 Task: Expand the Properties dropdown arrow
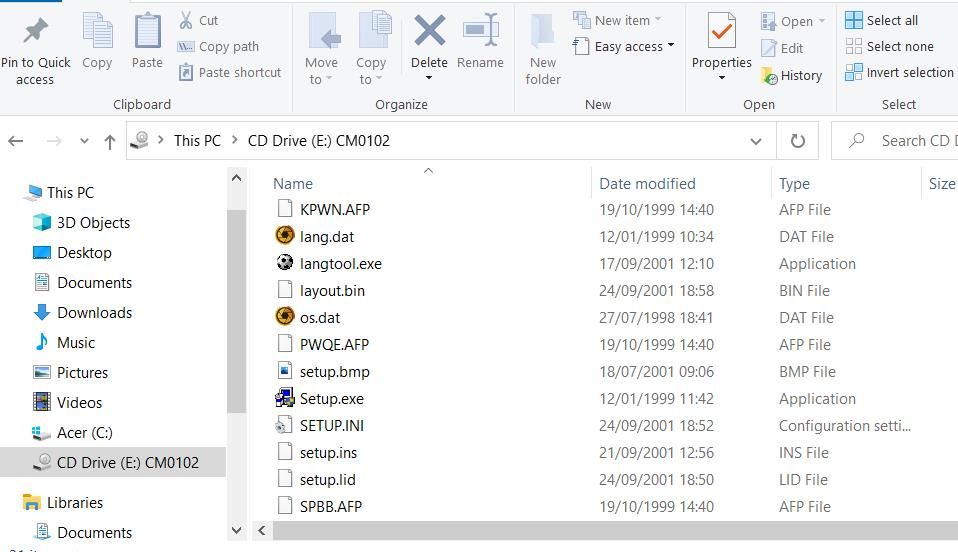point(722,78)
